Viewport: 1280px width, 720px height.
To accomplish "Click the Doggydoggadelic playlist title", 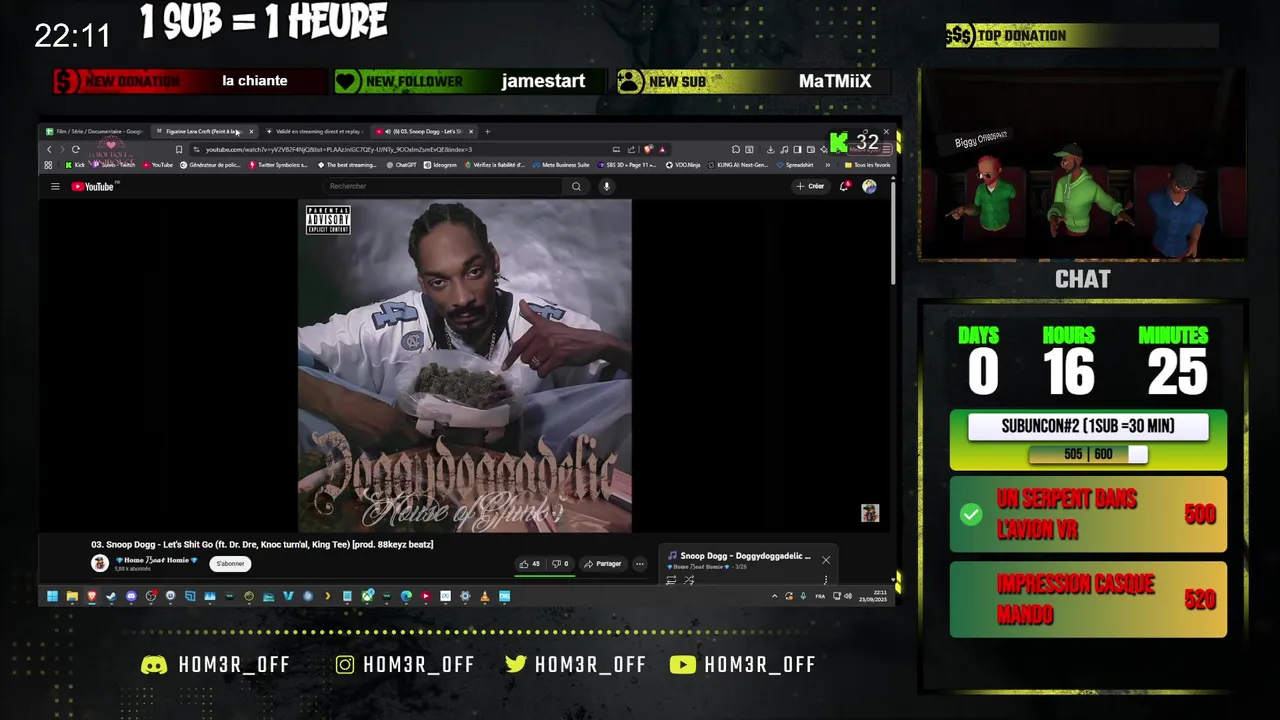I will [745, 556].
